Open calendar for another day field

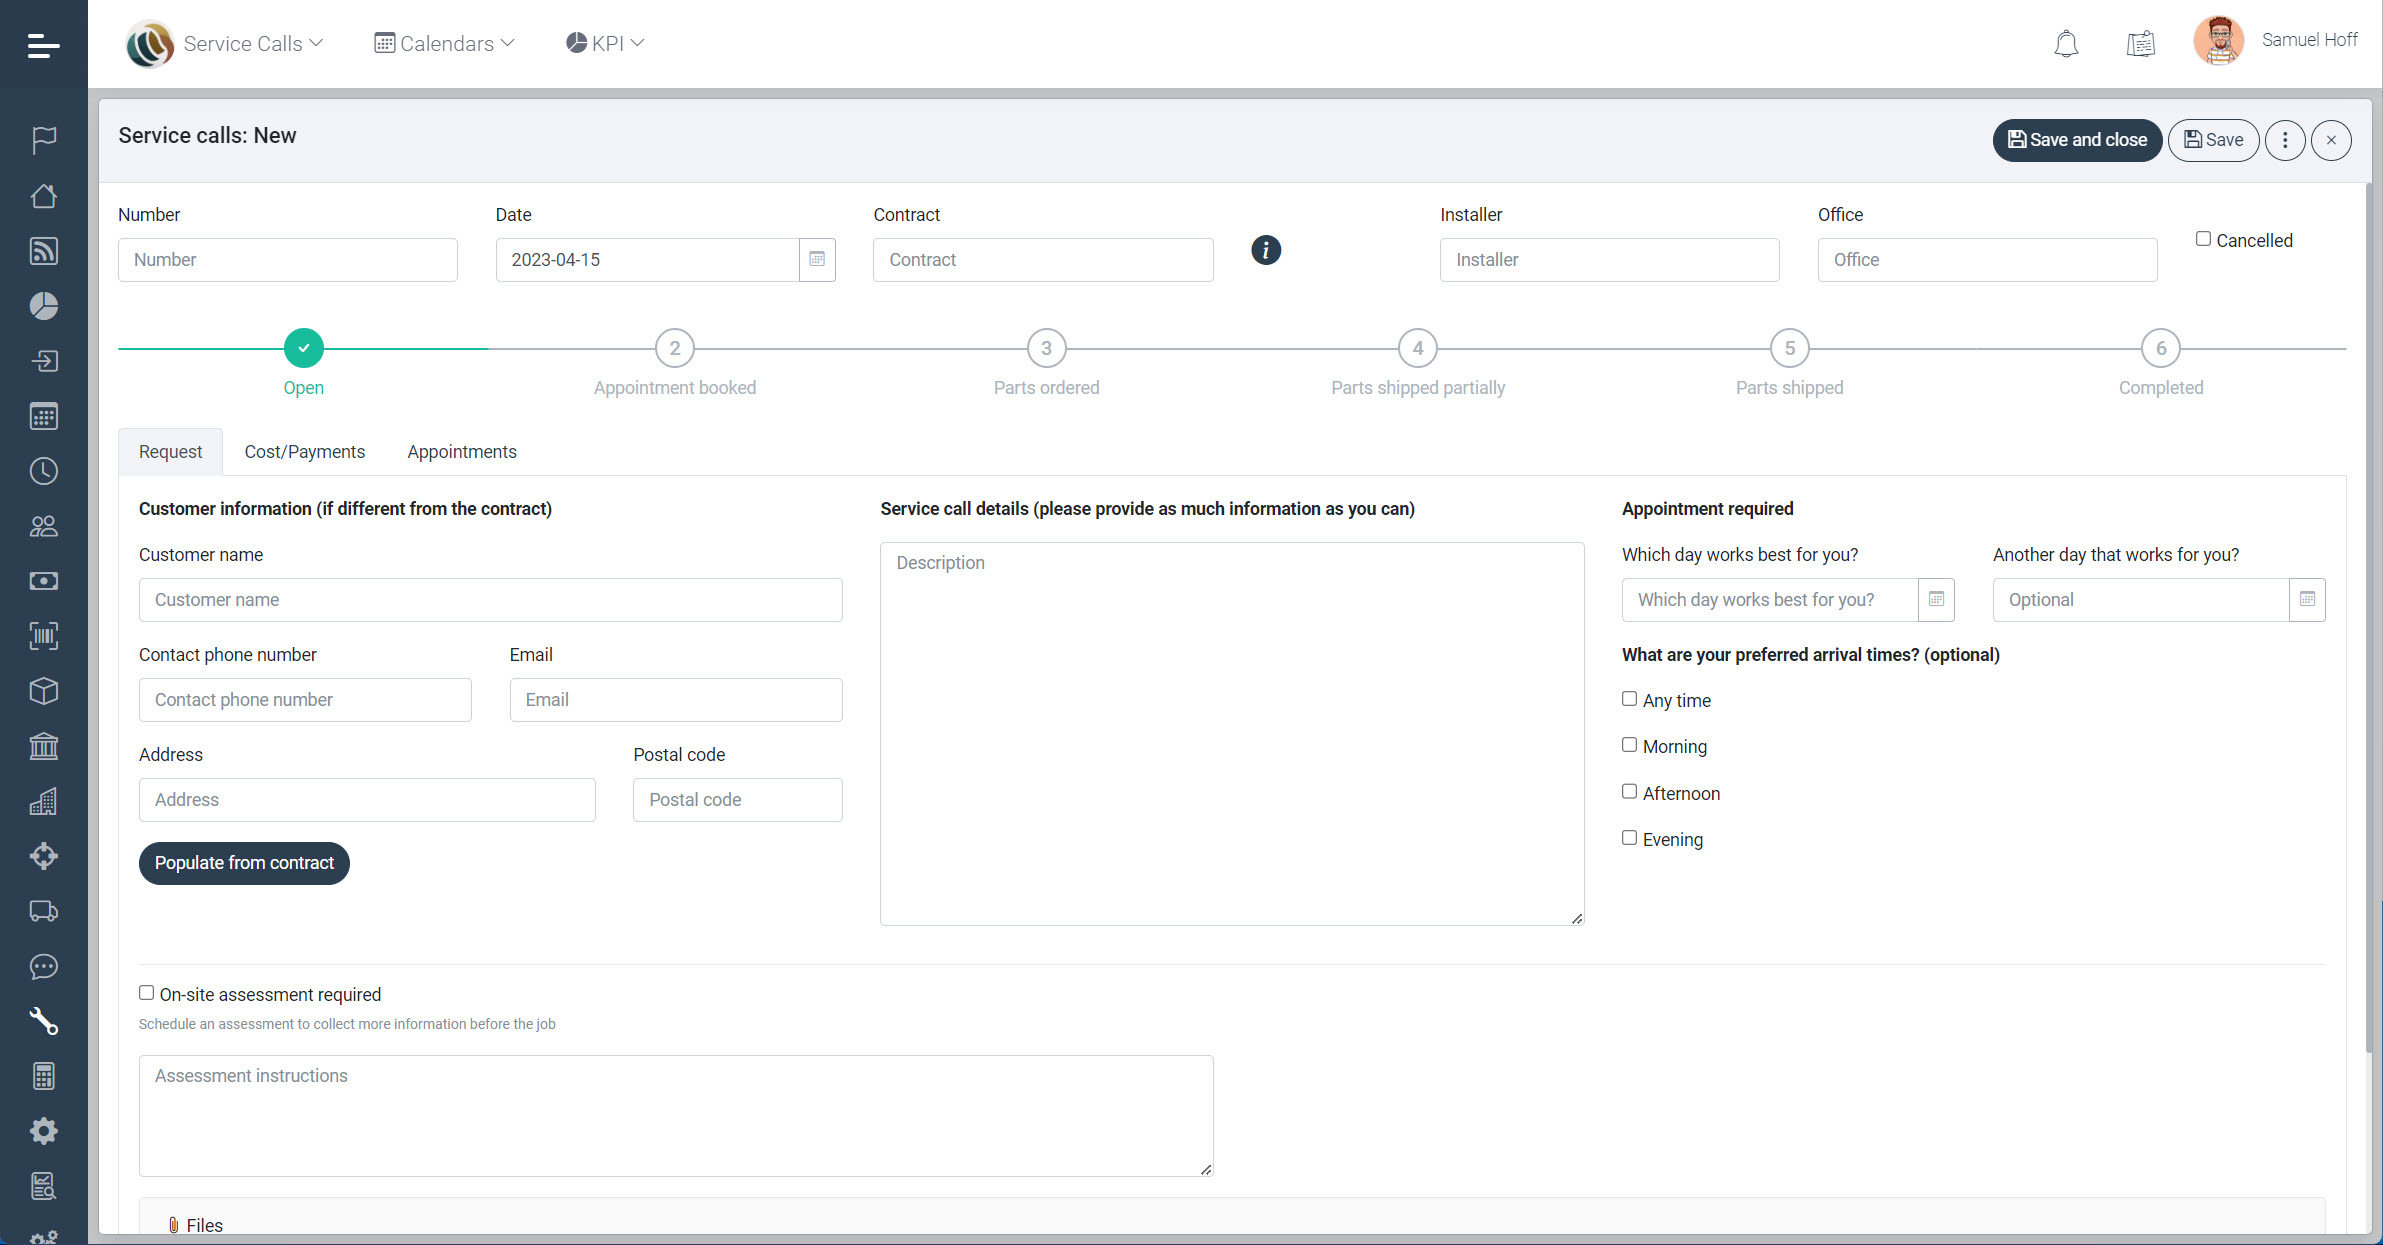[x=2307, y=599]
